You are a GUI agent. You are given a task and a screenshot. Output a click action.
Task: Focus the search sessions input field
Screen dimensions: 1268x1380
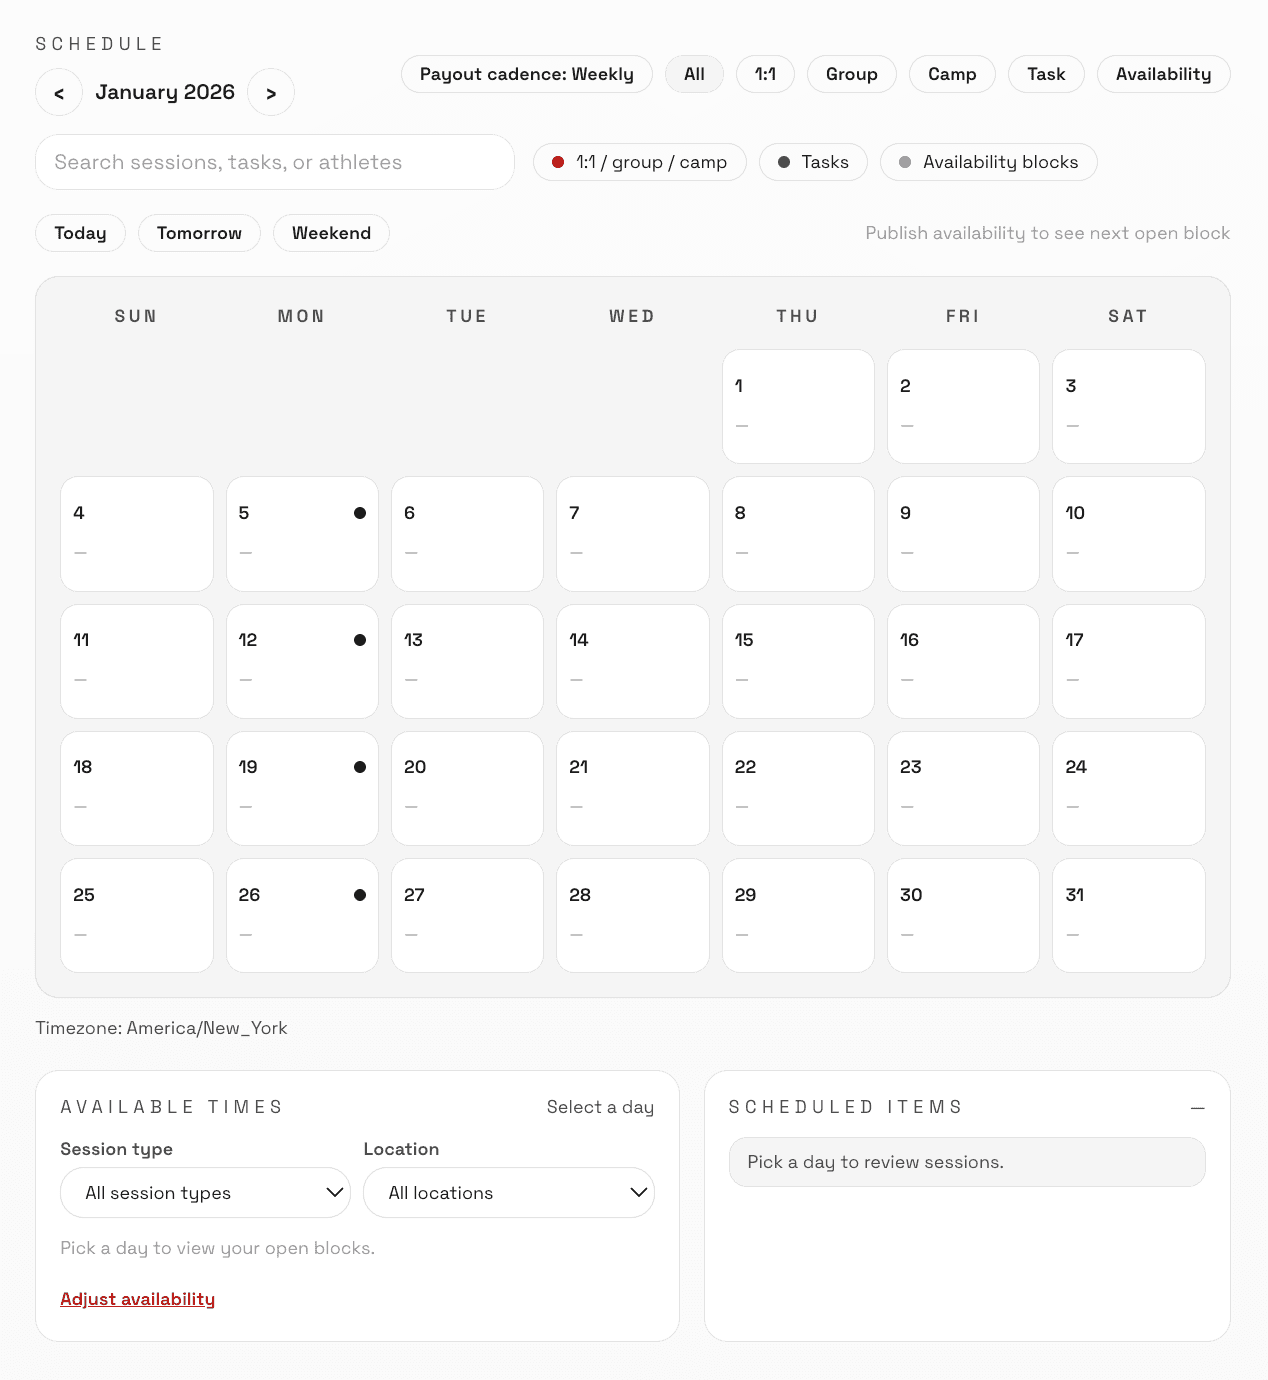click(275, 162)
